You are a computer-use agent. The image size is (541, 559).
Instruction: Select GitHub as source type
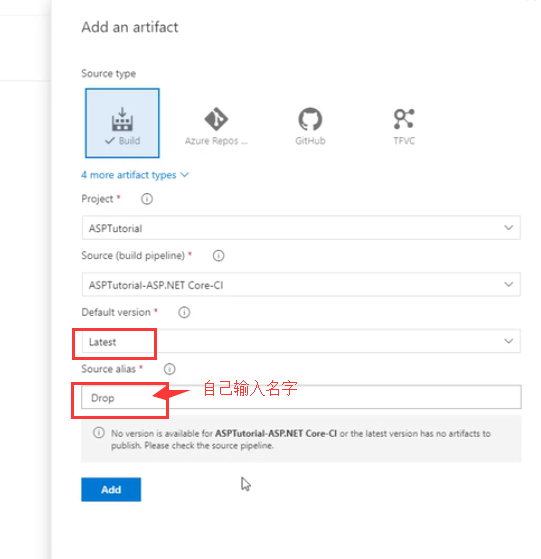pyautogui.click(x=310, y=126)
